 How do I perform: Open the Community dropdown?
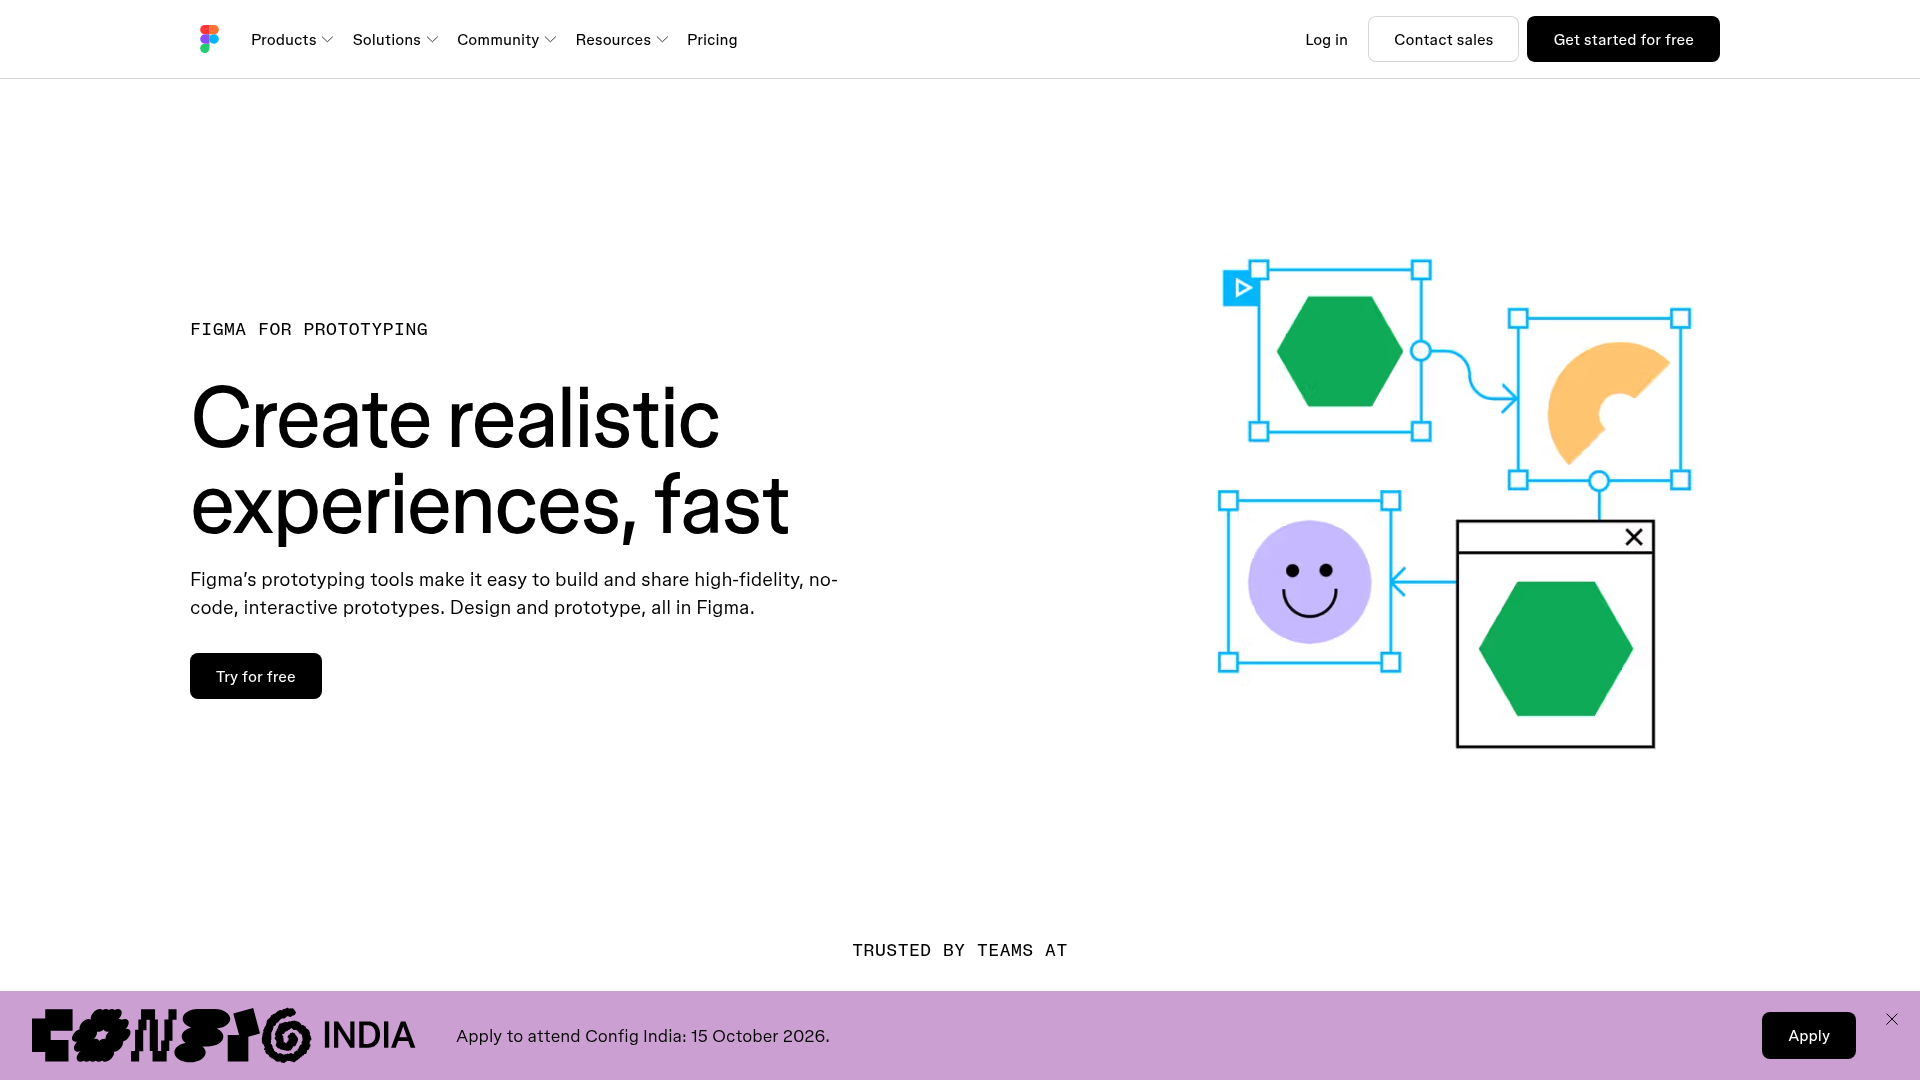point(506,40)
